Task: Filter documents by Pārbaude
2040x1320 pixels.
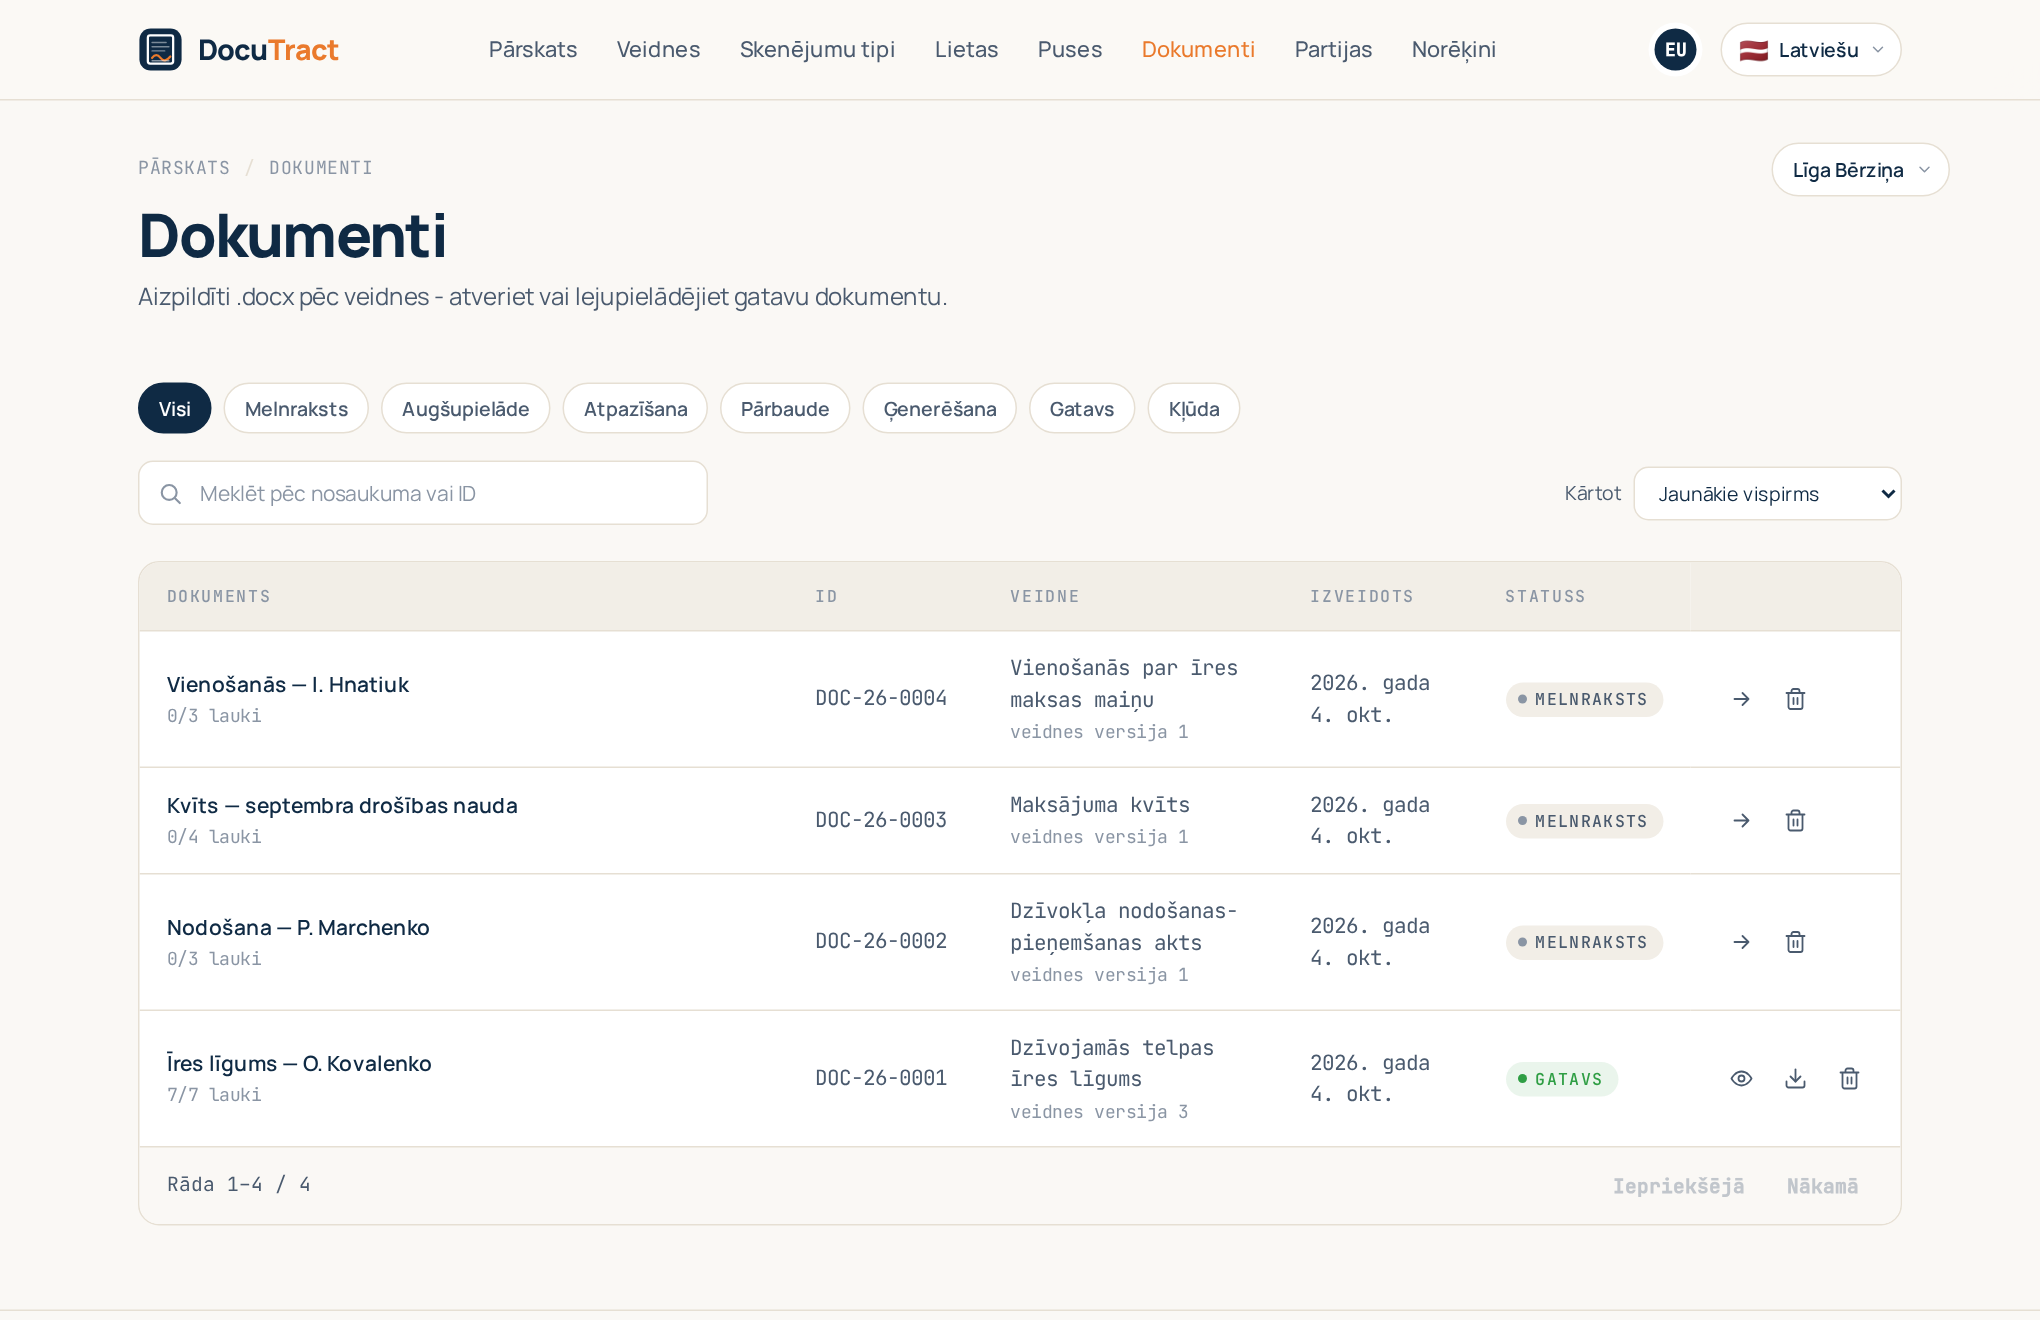Action: click(785, 408)
